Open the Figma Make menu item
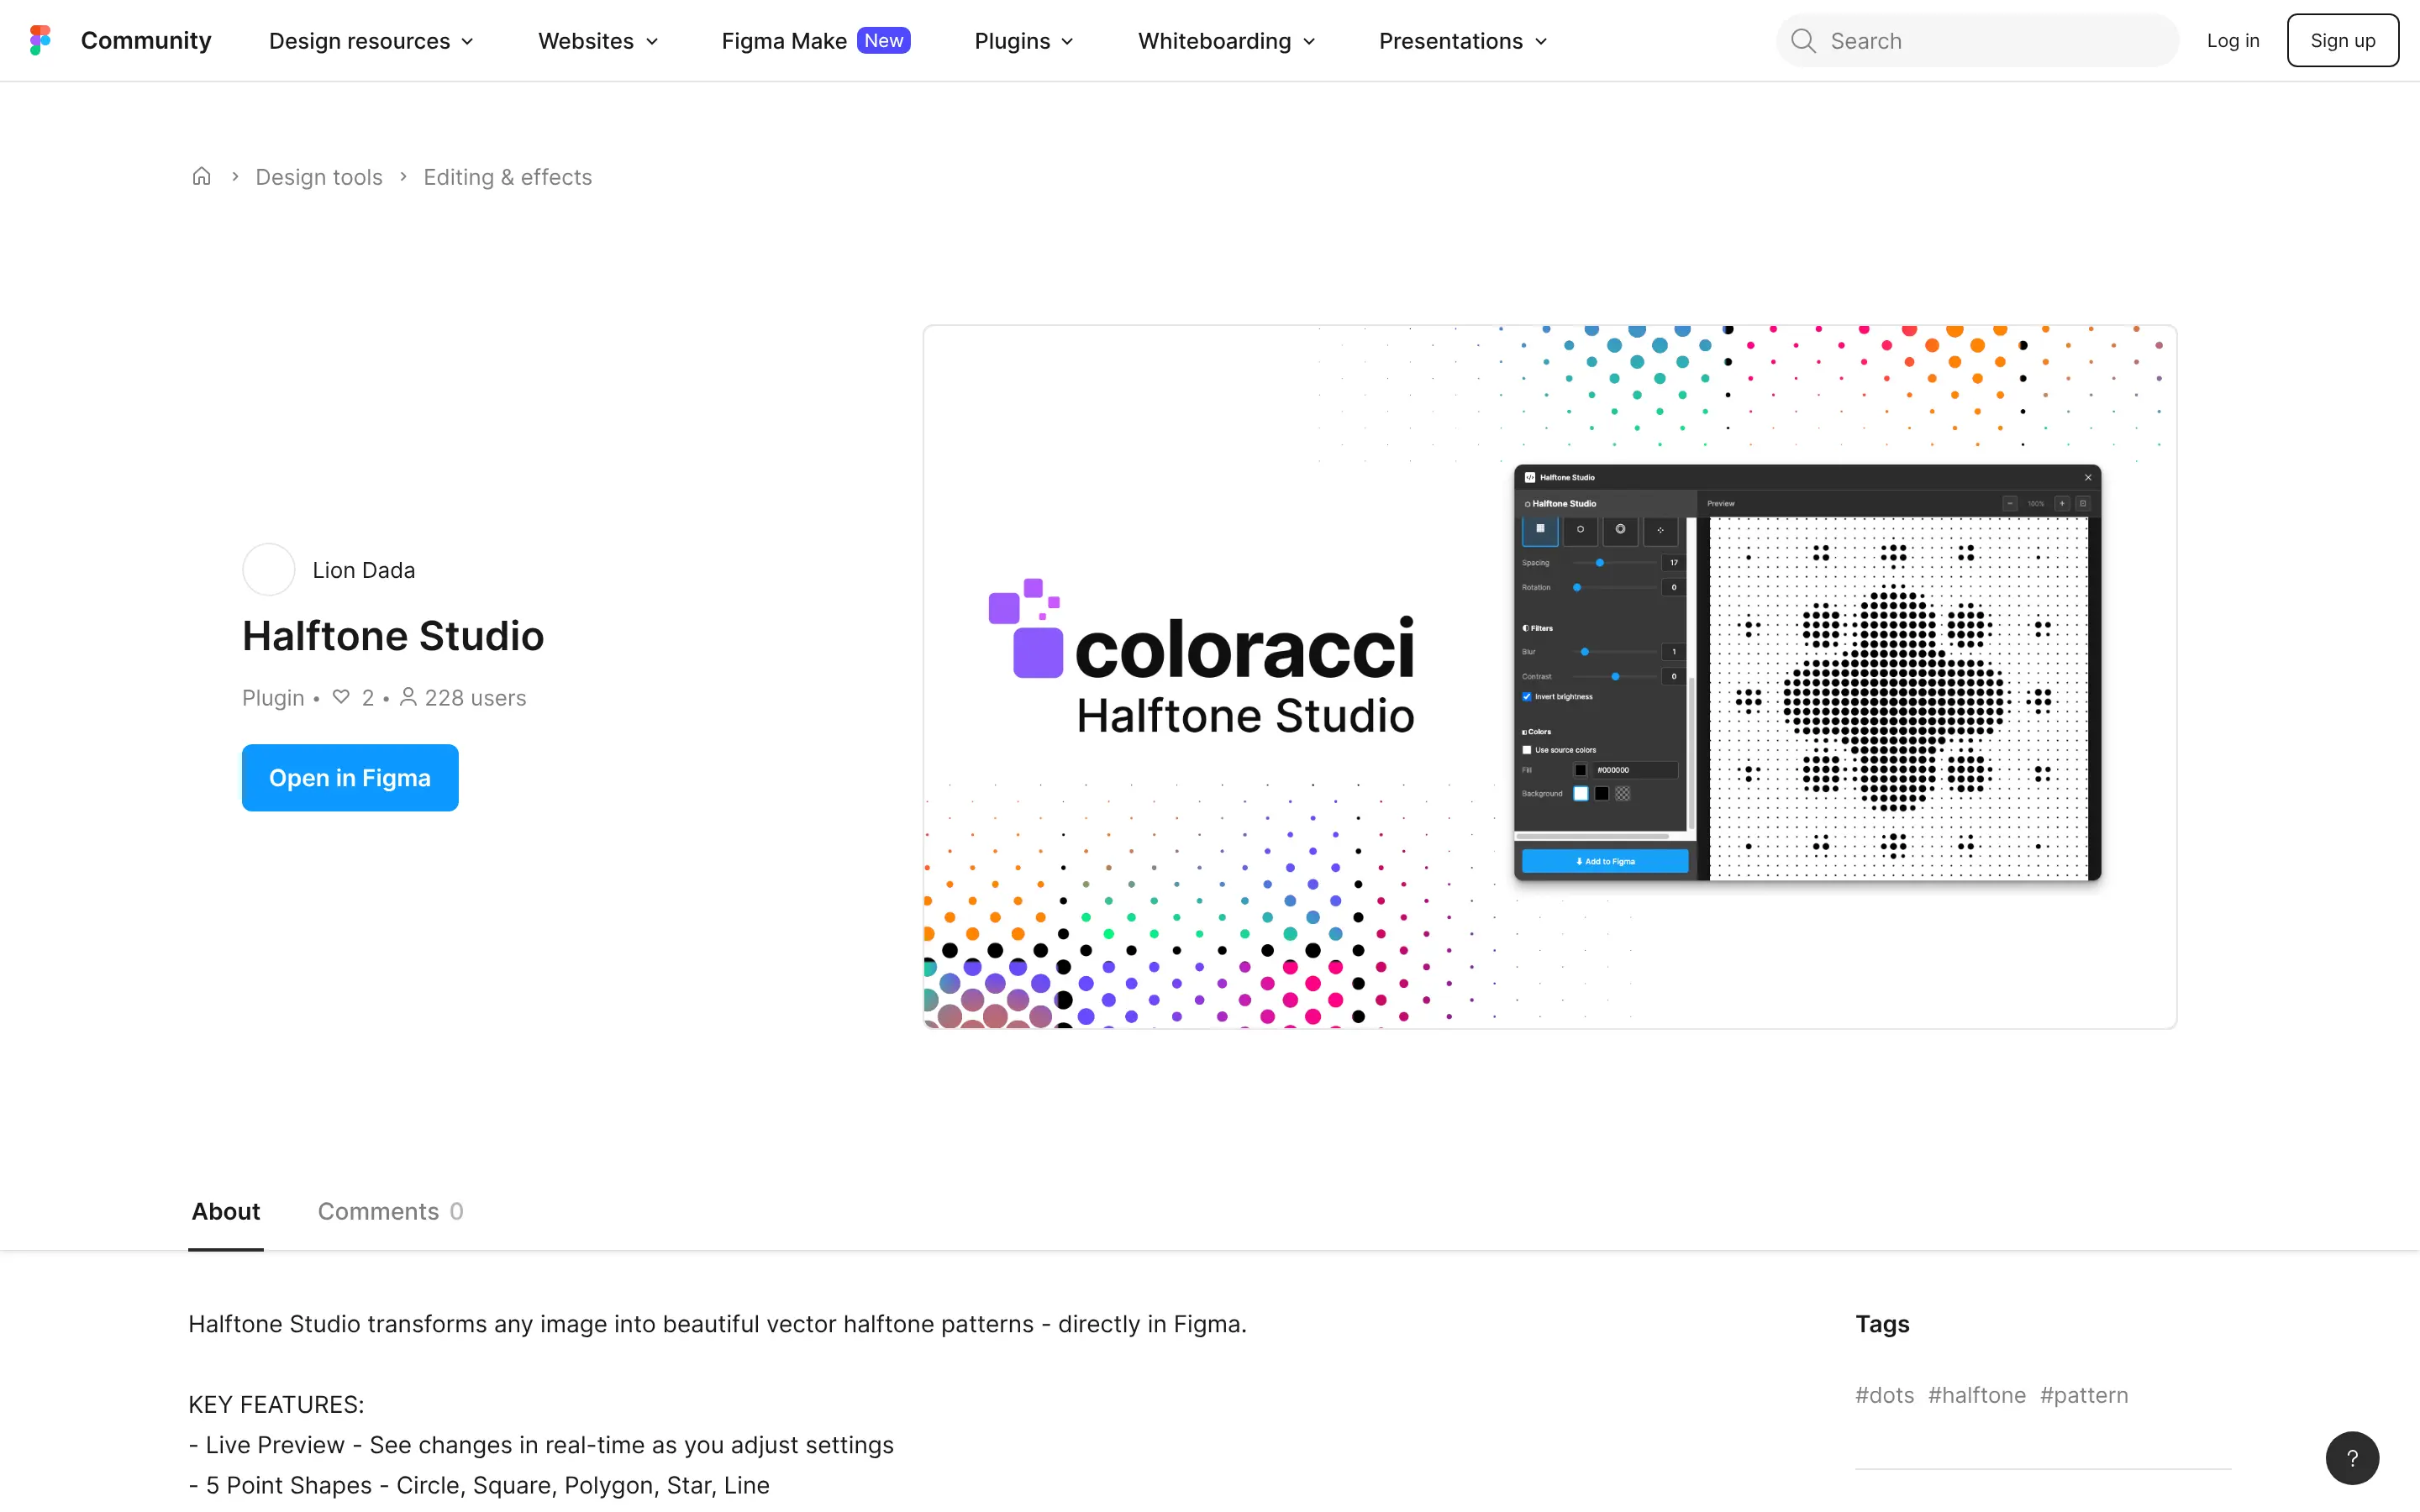The height and width of the screenshot is (1512, 2420). (x=784, y=41)
